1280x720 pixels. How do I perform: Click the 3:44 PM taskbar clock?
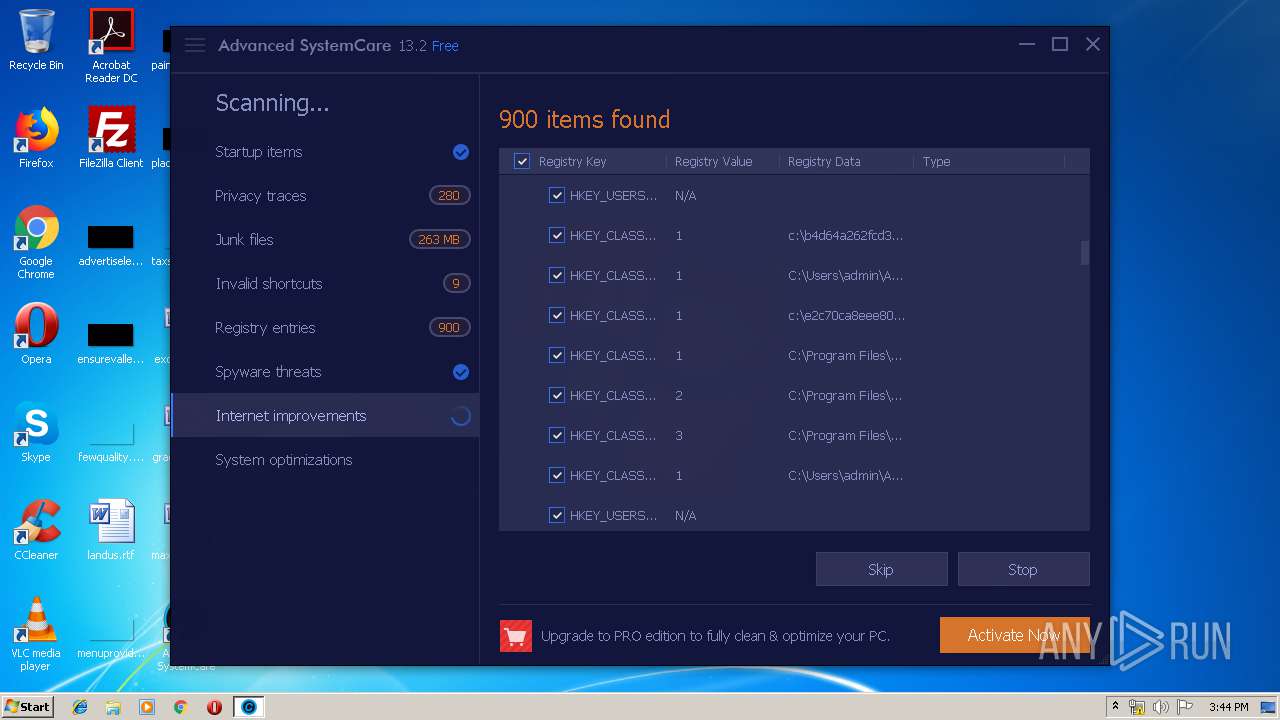coord(1228,707)
